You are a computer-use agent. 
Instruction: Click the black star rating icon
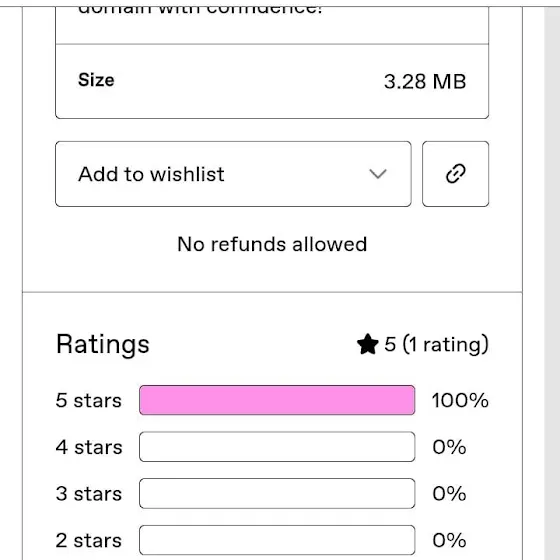[x=368, y=344]
